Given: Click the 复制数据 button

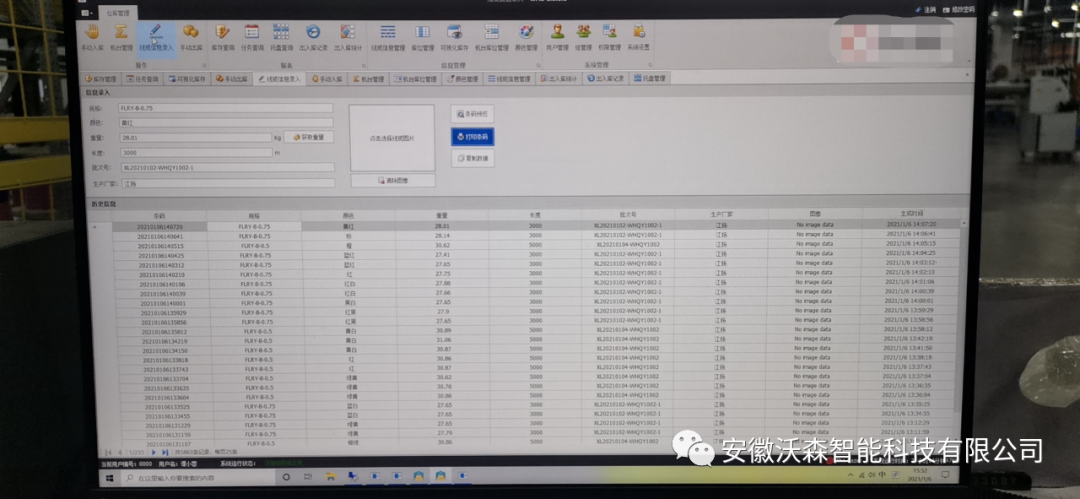Looking at the screenshot, I should click(472, 158).
